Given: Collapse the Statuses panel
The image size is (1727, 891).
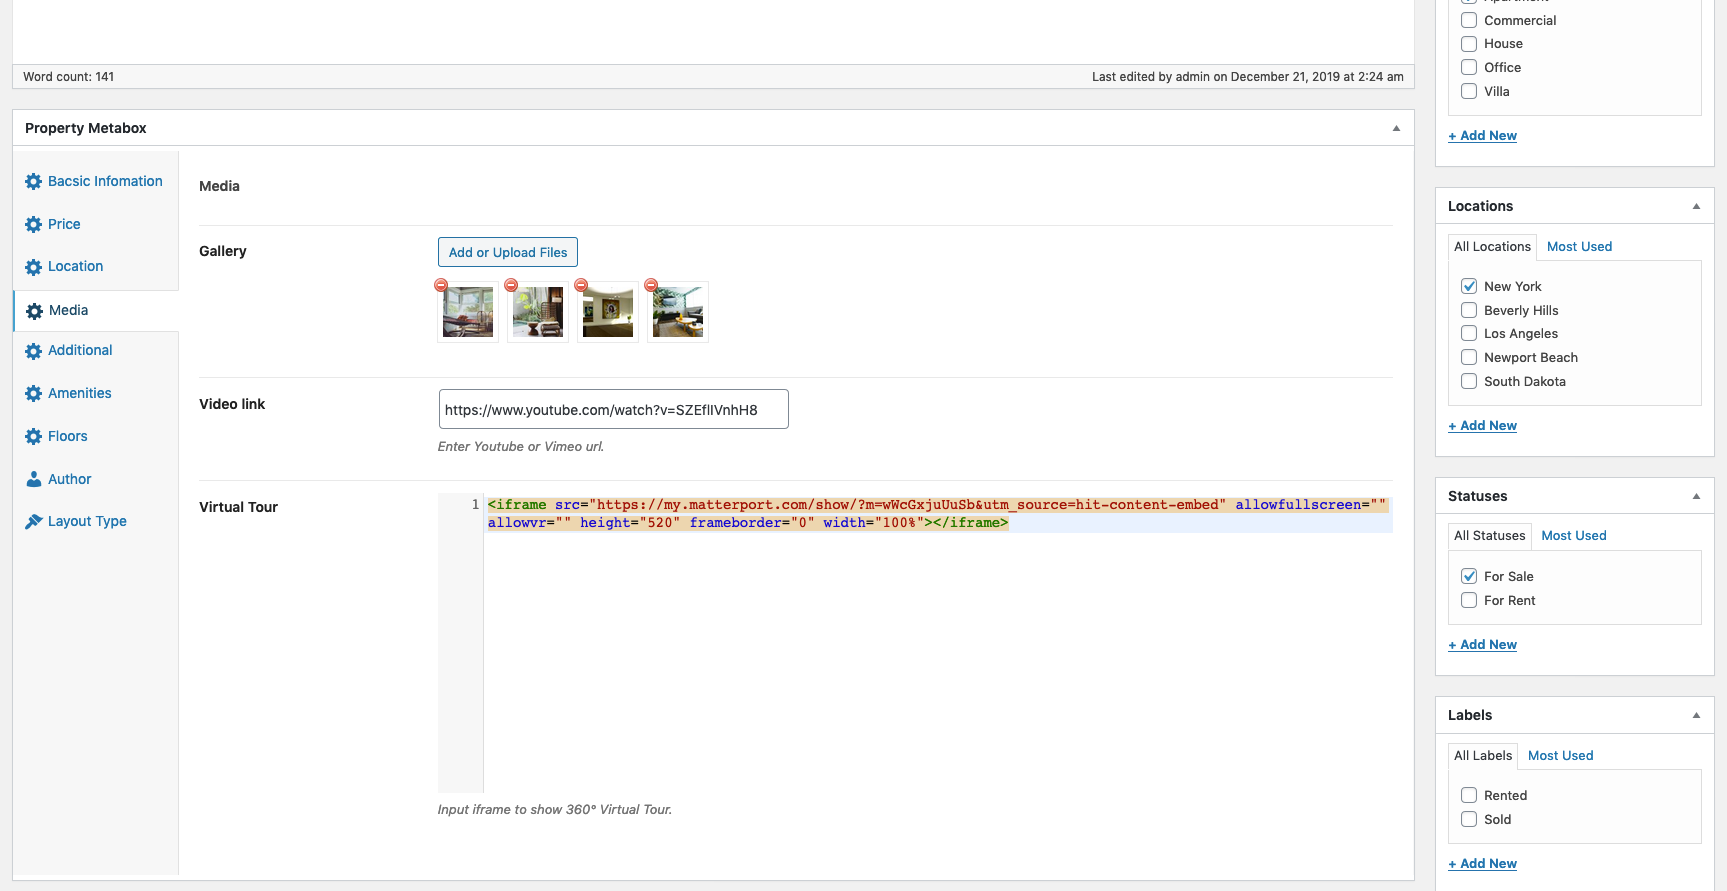Looking at the screenshot, I should coord(1696,496).
